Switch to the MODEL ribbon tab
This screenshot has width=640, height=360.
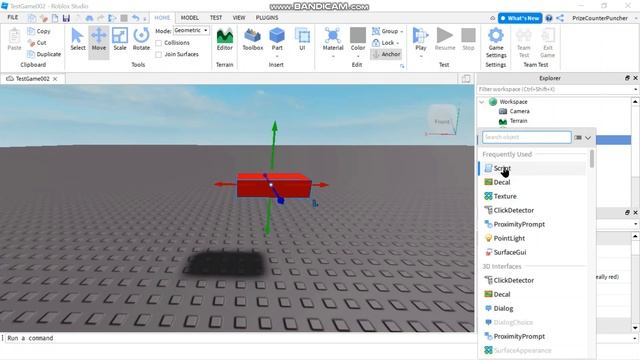[x=190, y=18]
